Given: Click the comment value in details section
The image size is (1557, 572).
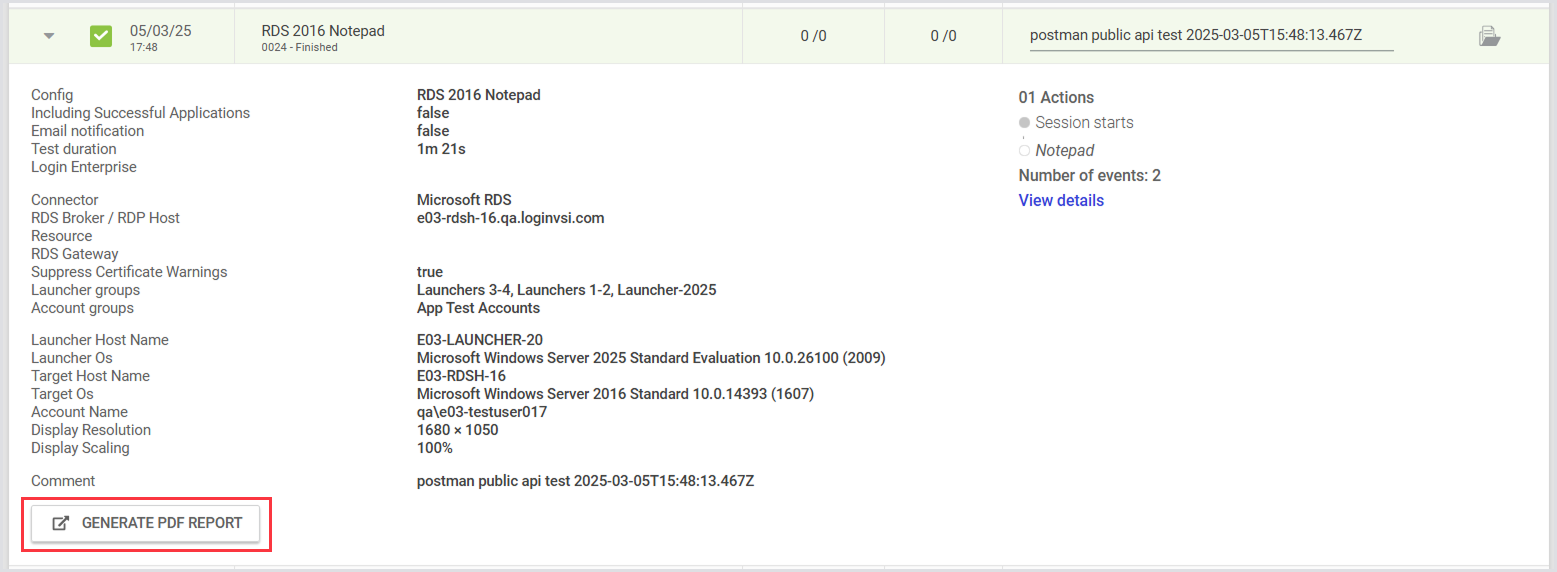Looking at the screenshot, I should coord(585,481).
